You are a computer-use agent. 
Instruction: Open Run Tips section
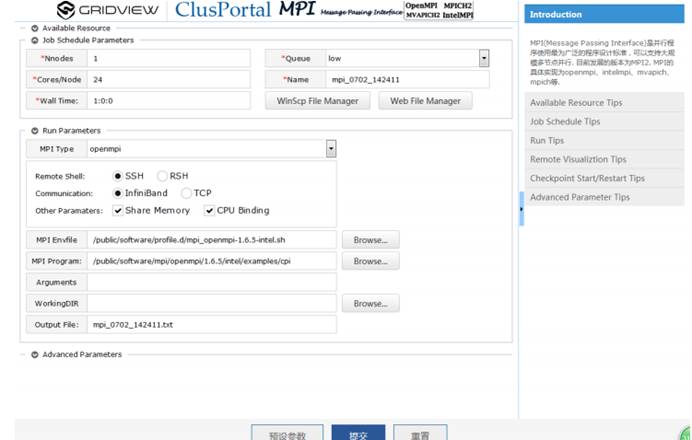pos(604,140)
